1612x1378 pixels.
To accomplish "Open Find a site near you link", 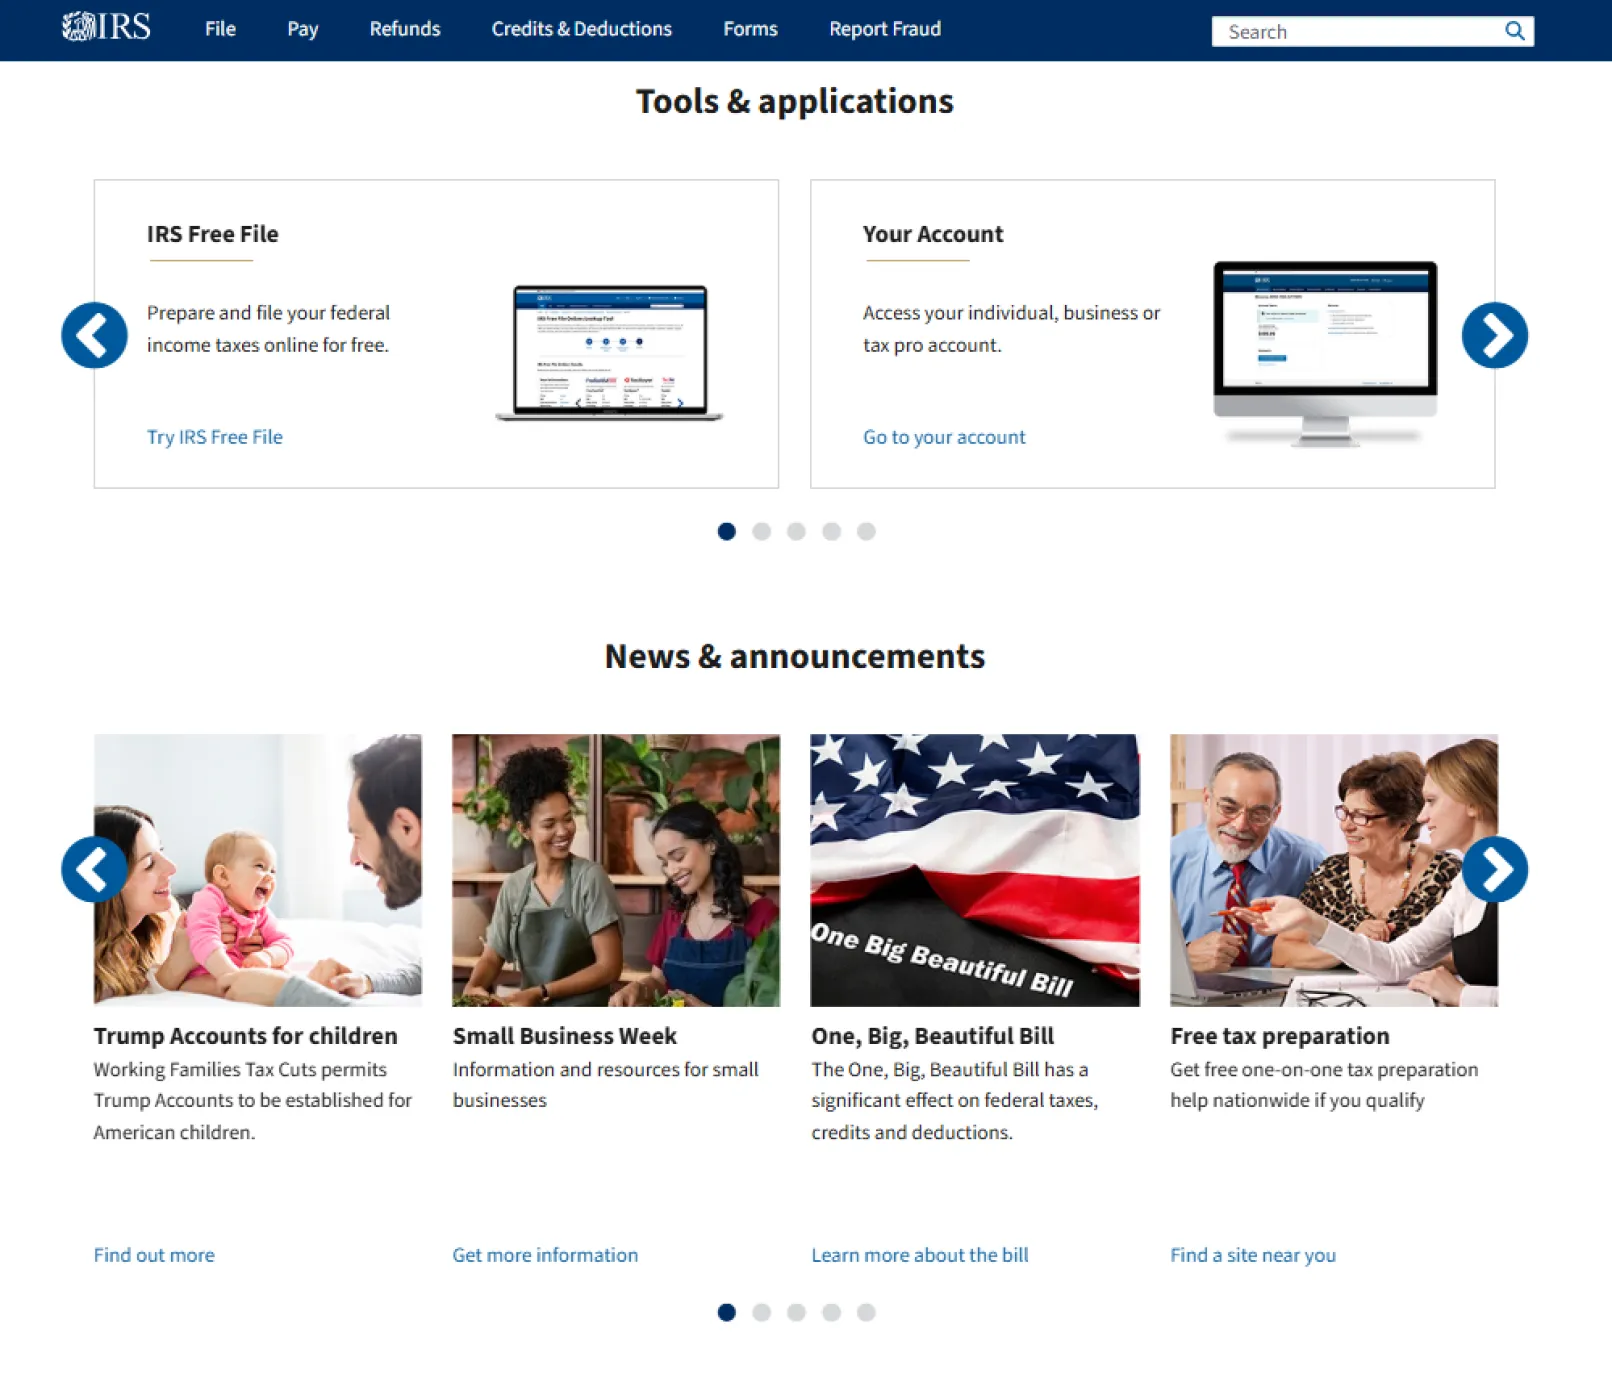I will 1253,1255.
